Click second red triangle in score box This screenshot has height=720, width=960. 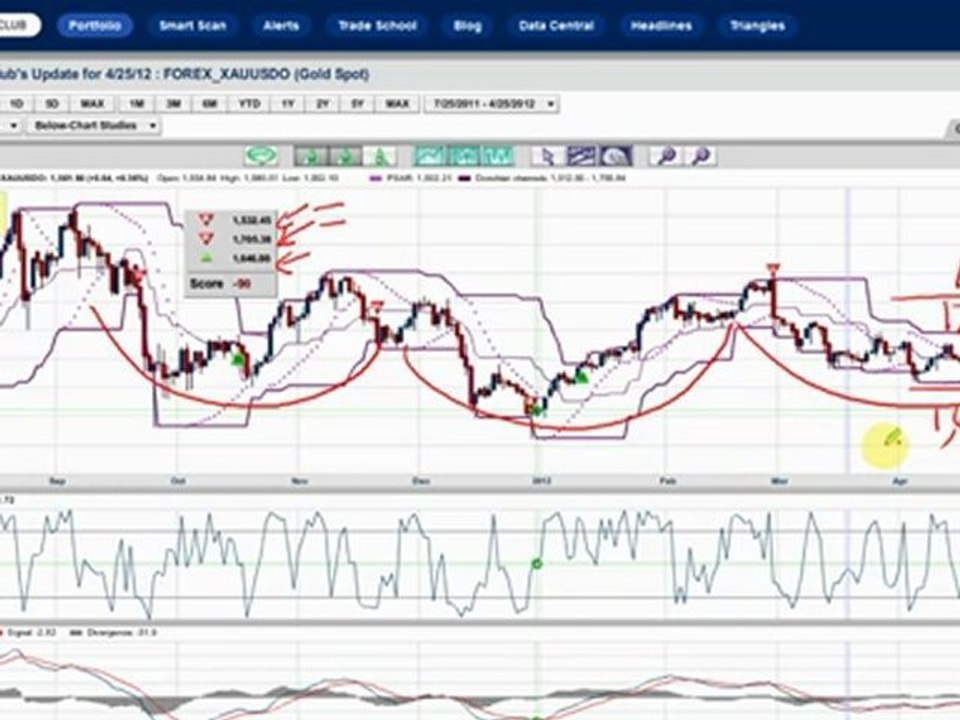(206, 238)
